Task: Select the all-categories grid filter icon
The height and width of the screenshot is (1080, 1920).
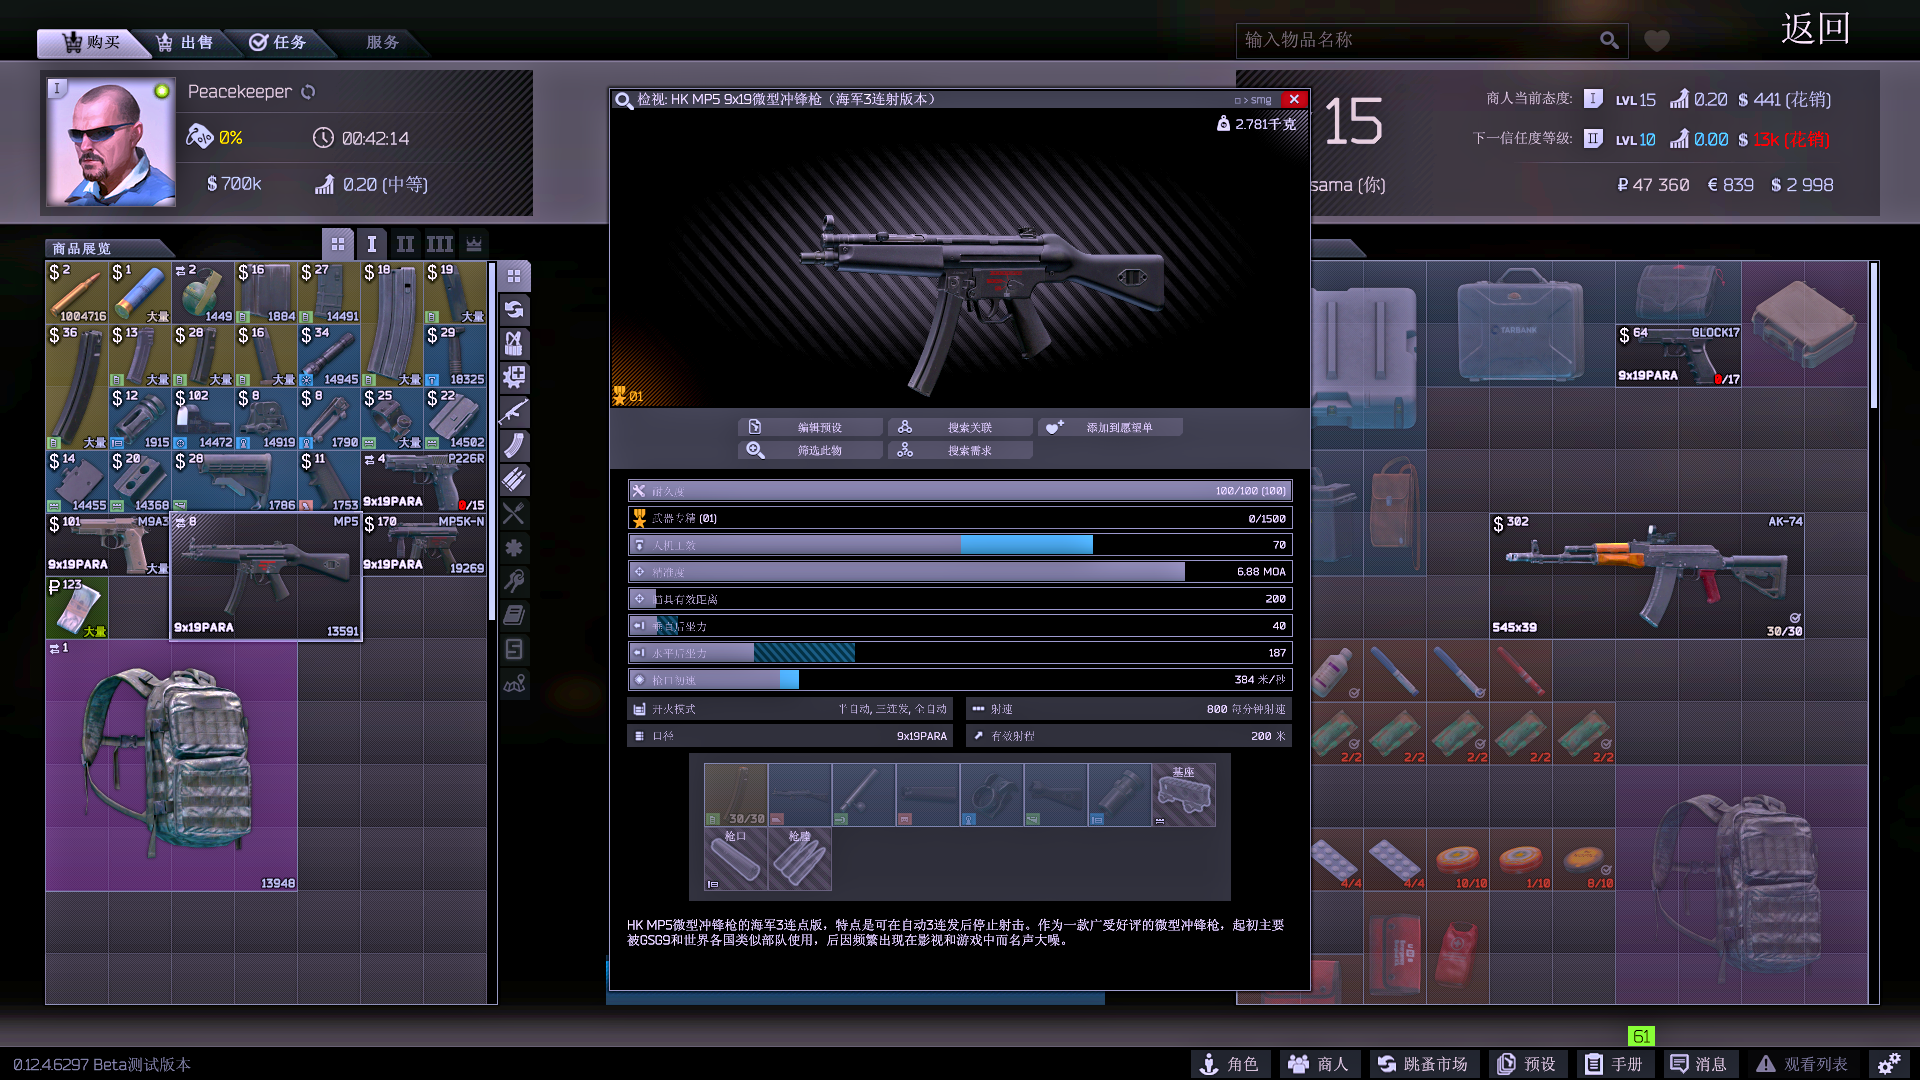Action: pos(514,276)
